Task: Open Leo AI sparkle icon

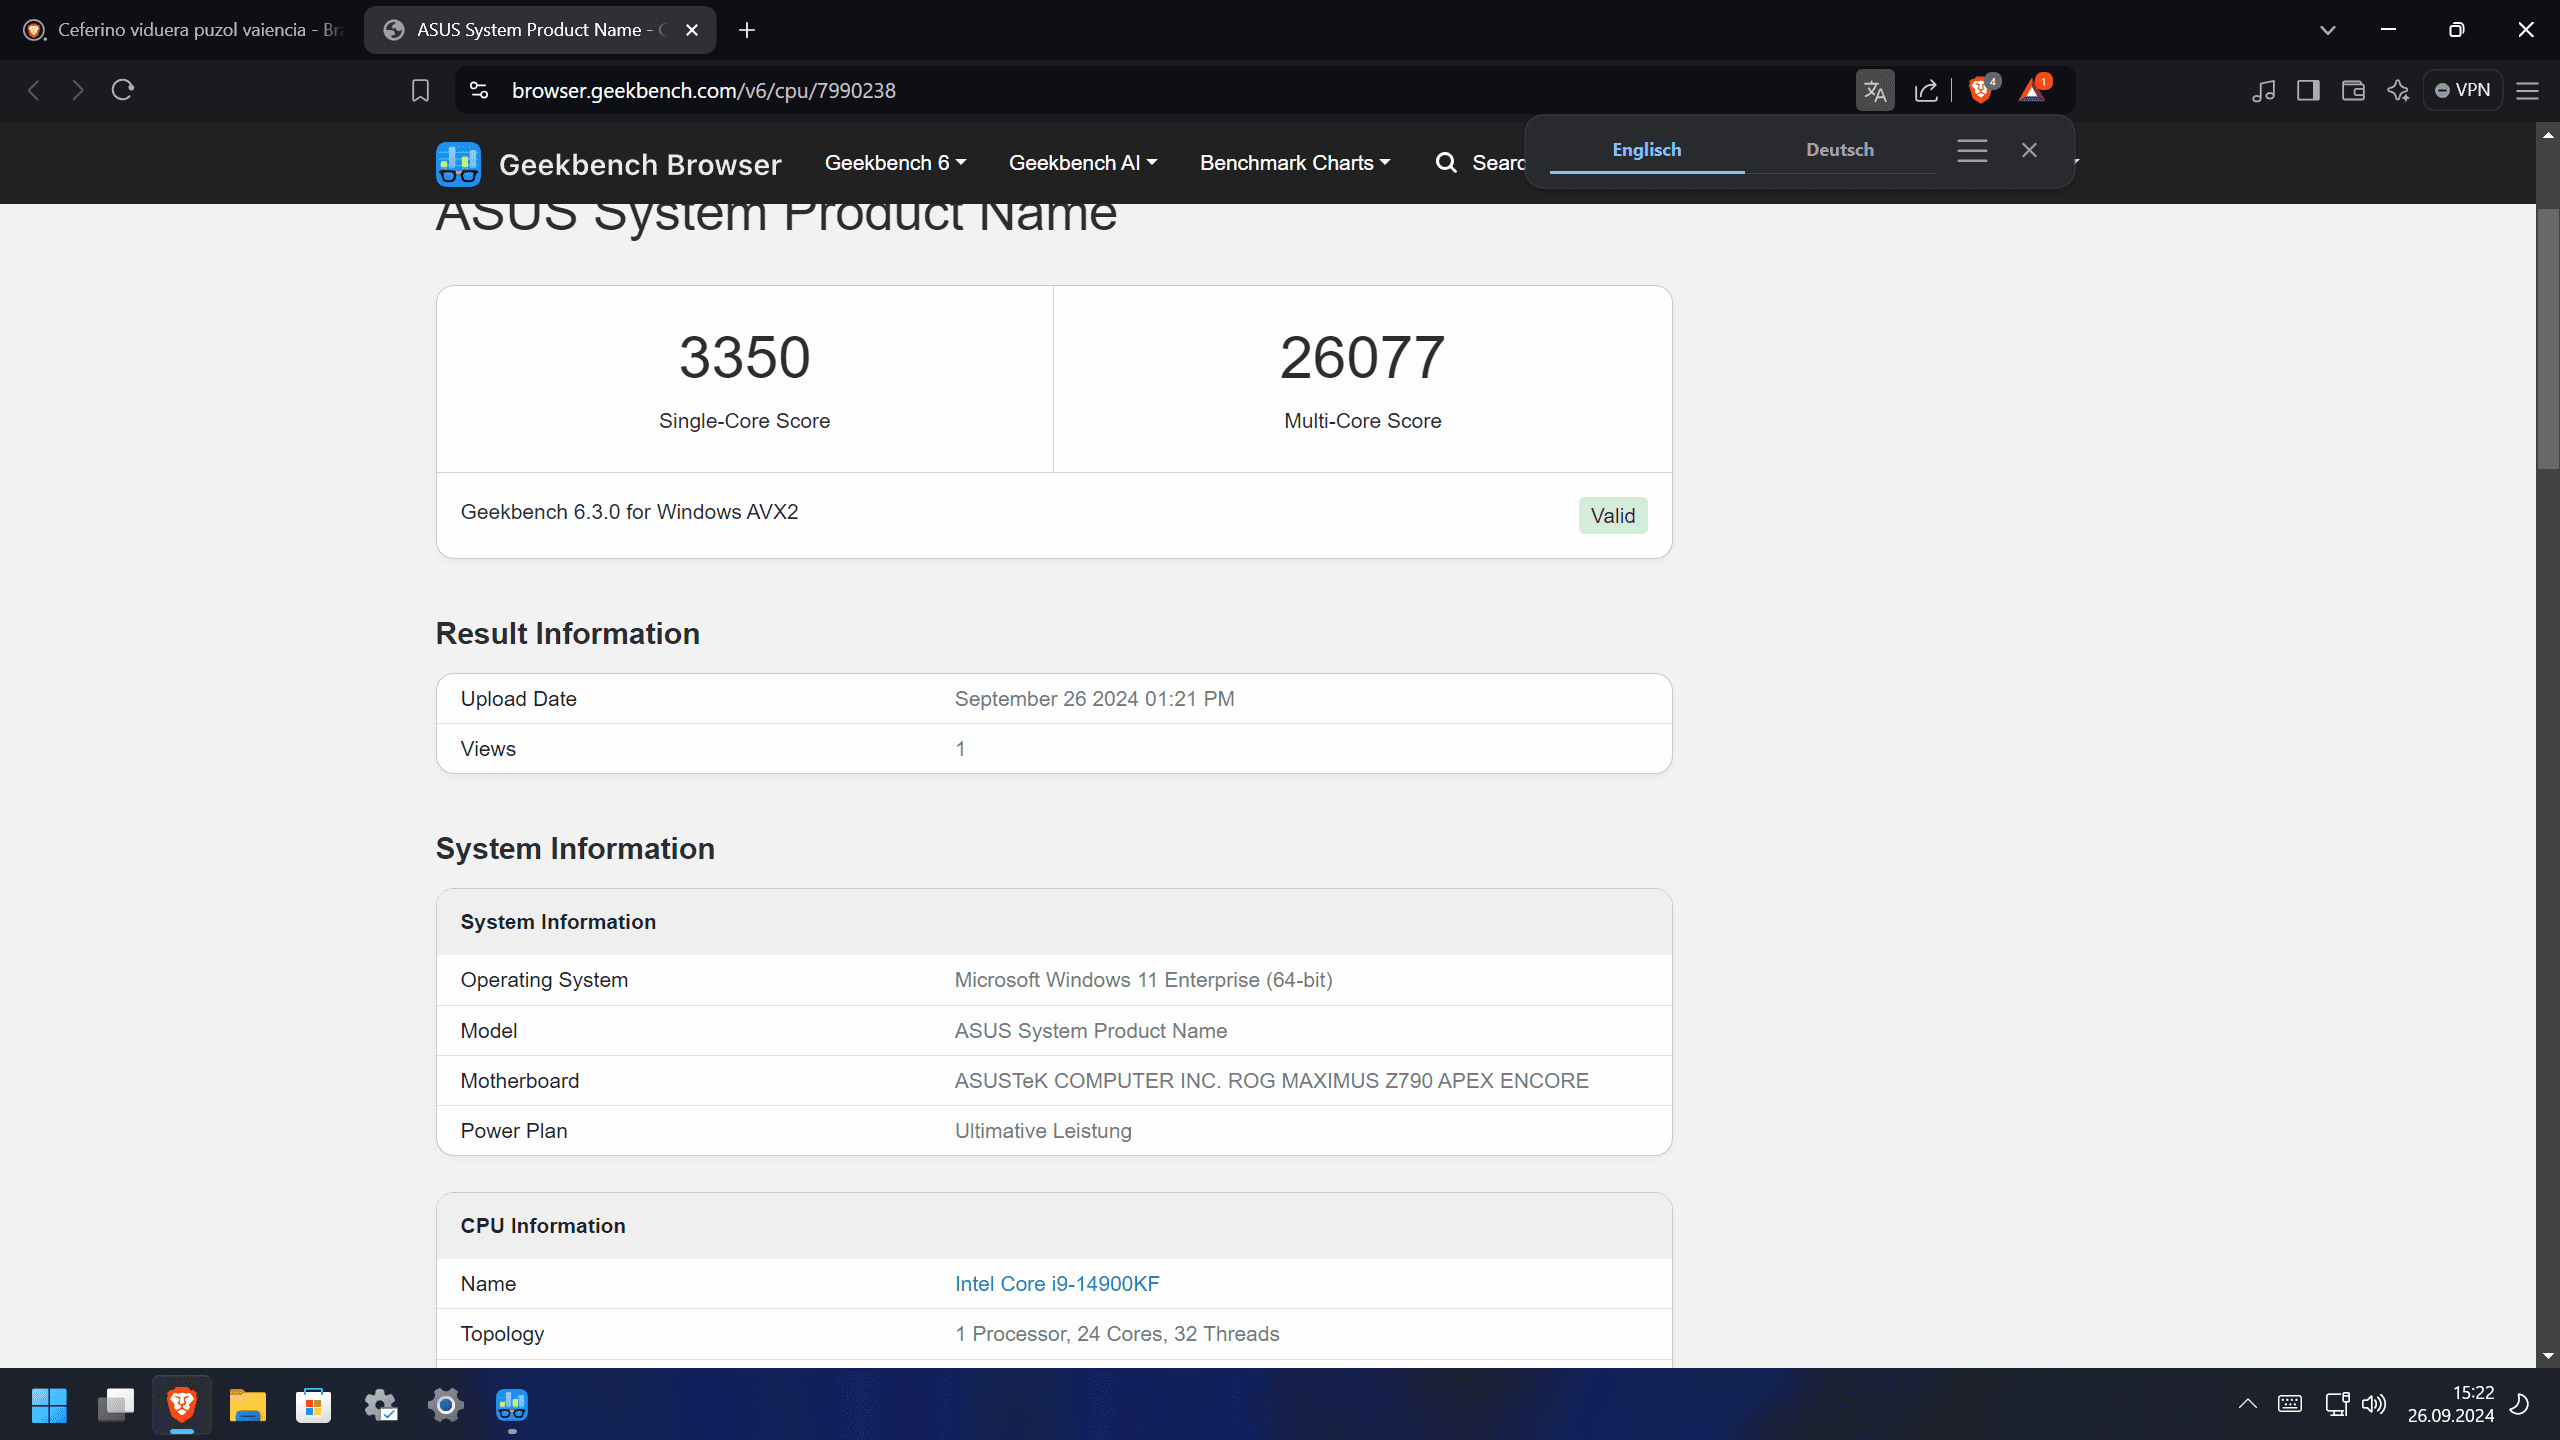Action: 2398,91
